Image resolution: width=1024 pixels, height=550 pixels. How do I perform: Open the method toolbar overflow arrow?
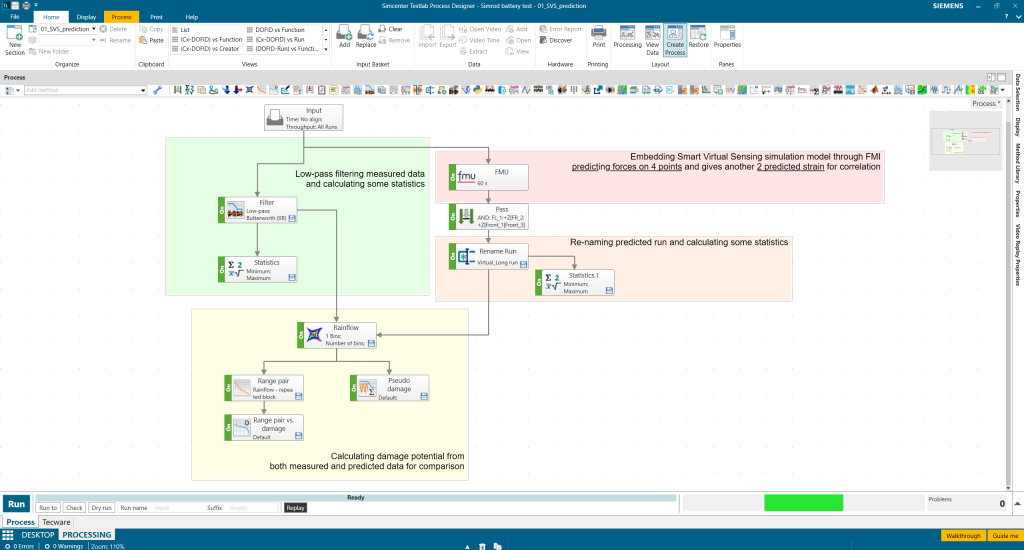(1004, 90)
